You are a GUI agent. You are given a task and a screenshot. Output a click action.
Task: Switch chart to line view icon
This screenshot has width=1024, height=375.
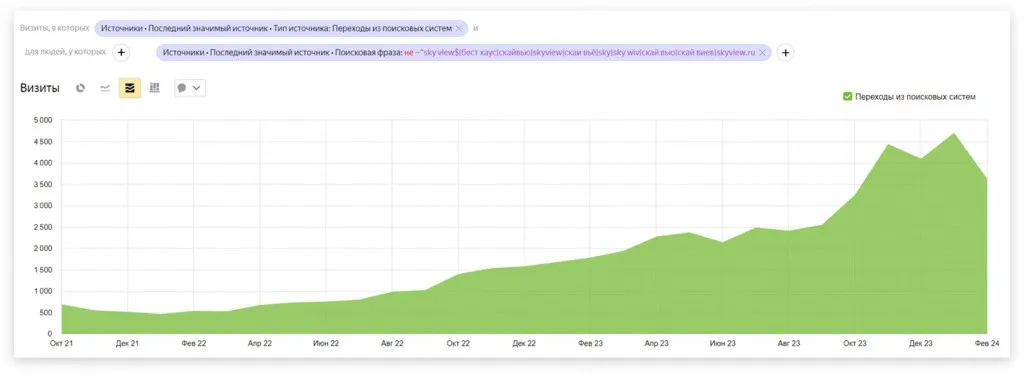tap(105, 88)
